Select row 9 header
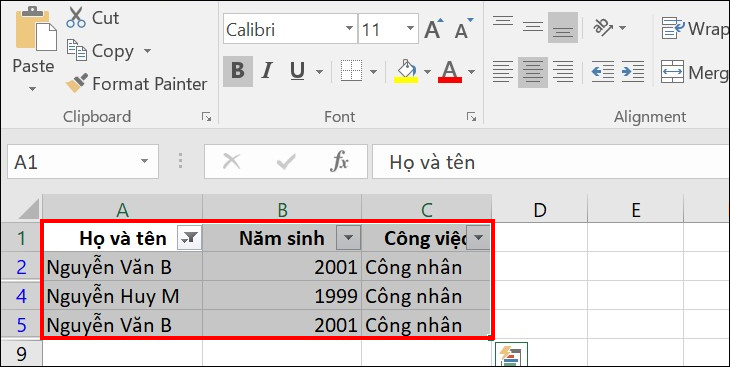This screenshot has width=730, height=367. coord(21,354)
